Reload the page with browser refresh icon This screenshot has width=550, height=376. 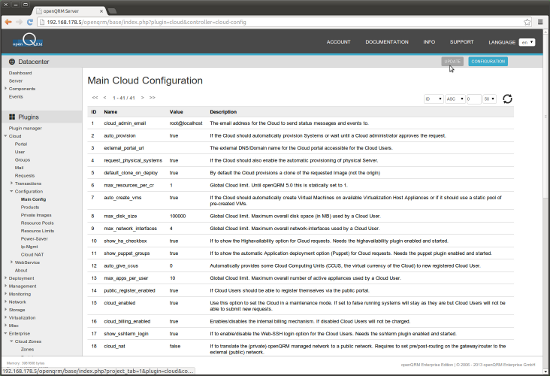(x=30, y=22)
